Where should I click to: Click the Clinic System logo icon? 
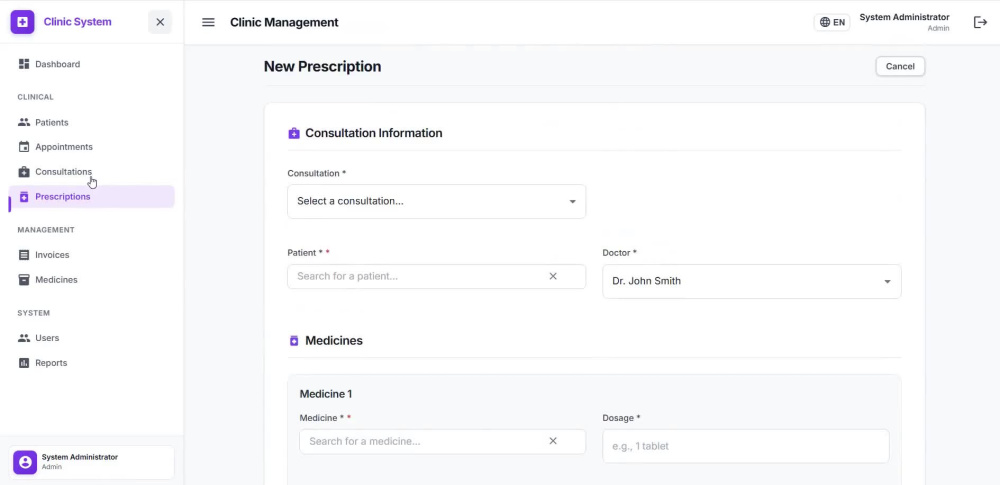[x=22, y=22]
